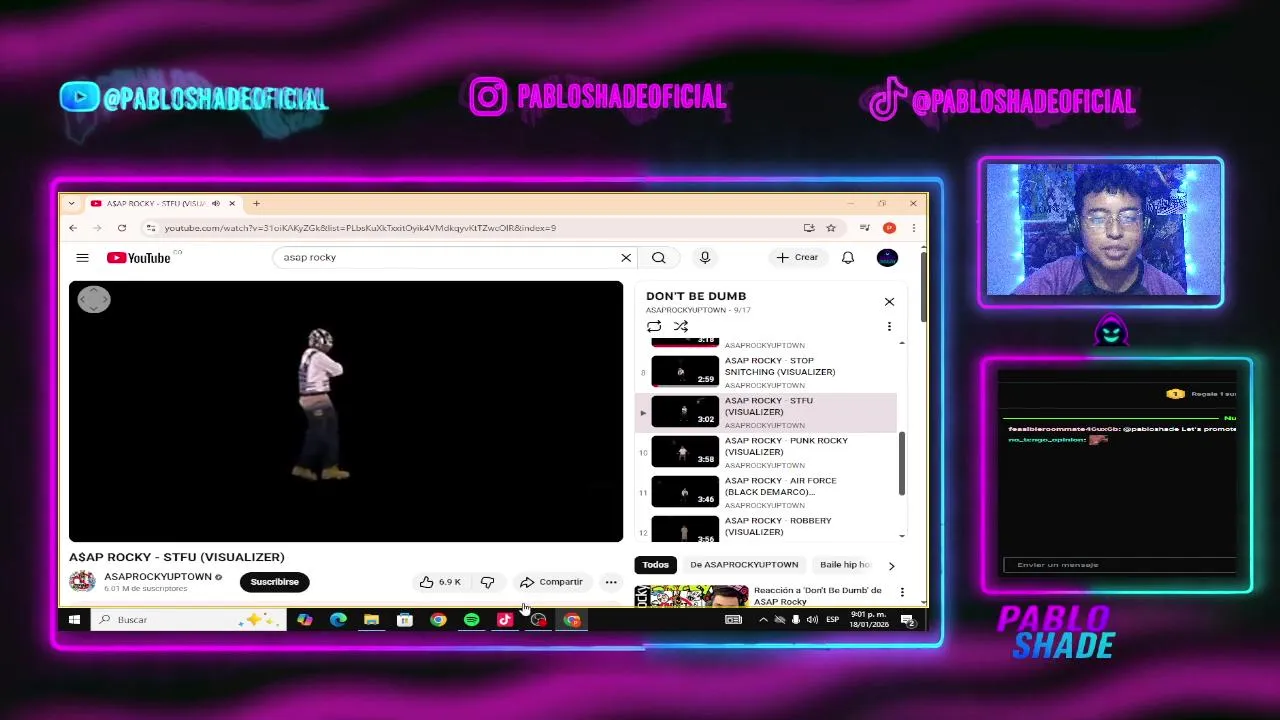Dislike the STFU video
Viewport: 1280px width, 720px height.
[488, 582]
